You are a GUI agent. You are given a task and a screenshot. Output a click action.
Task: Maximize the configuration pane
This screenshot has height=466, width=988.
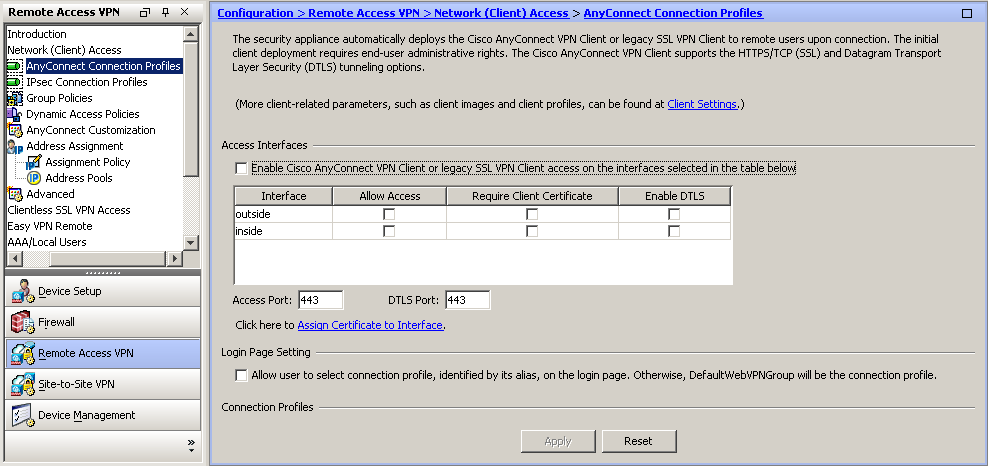[x=967, y=13]
